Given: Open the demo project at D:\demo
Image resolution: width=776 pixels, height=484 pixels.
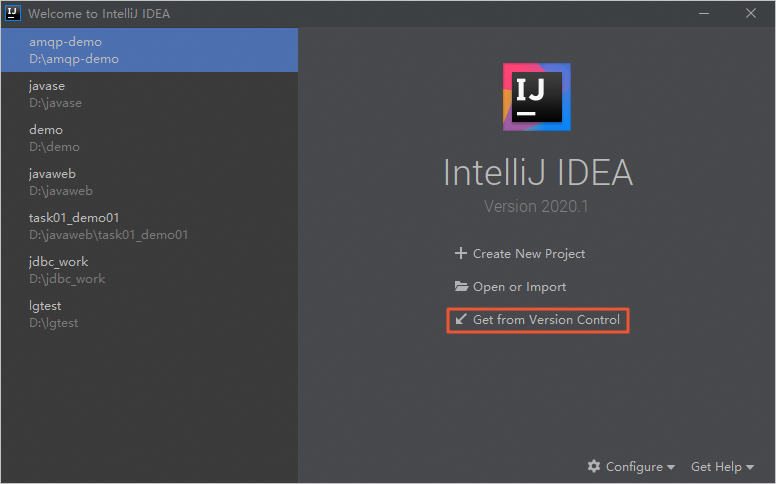Looking at the screenshot, I should point(149,138).
